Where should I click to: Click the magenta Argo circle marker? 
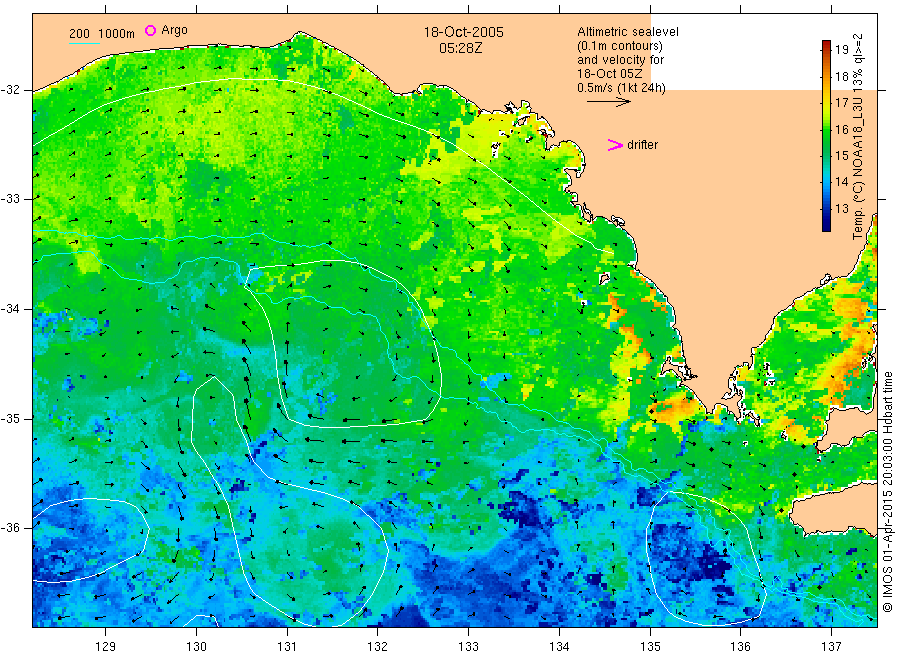click(150, 30)
